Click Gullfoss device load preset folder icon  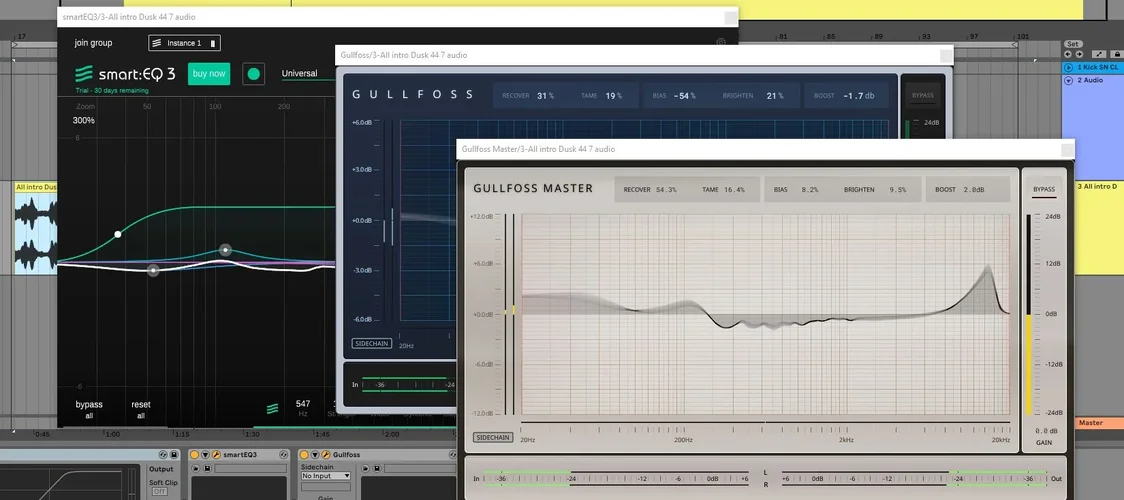click(x=365, y=468)
